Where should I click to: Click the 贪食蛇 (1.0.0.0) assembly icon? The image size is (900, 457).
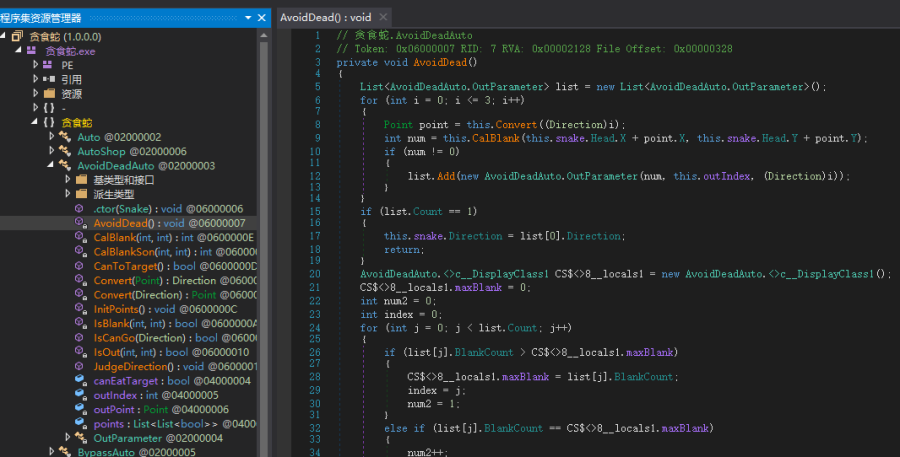[17, 37]
